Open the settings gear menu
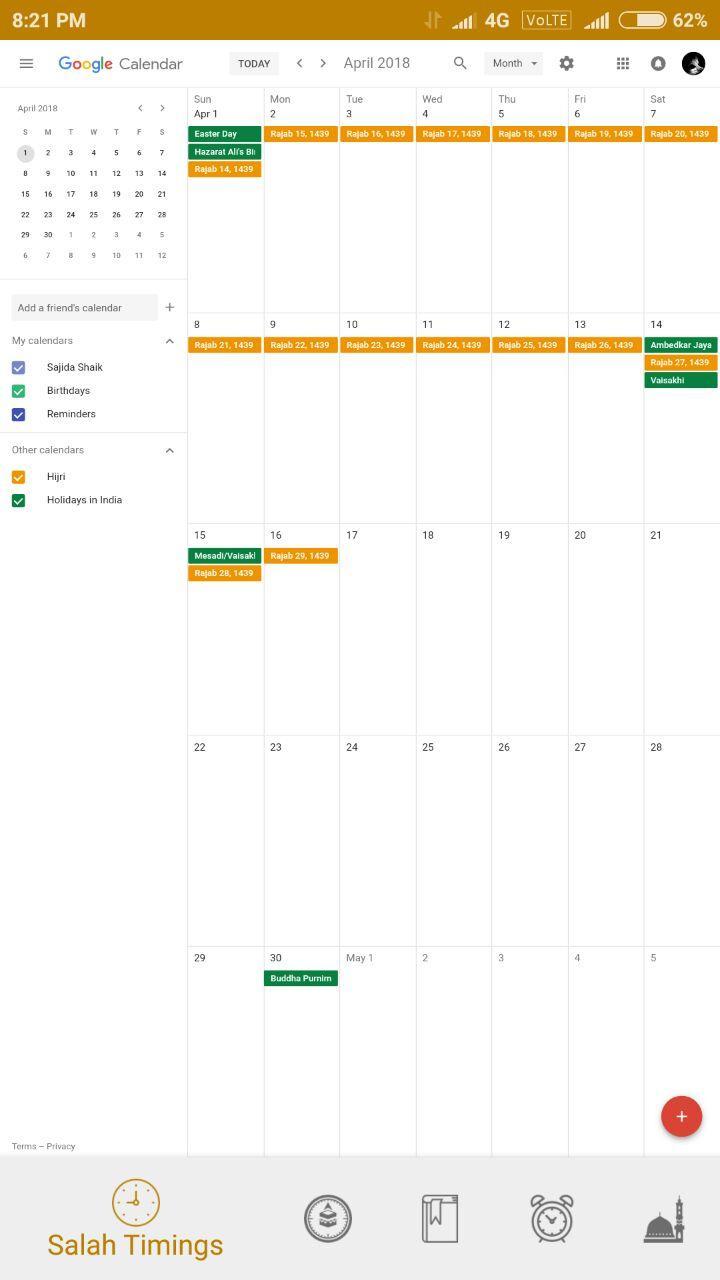 (567, 63)
